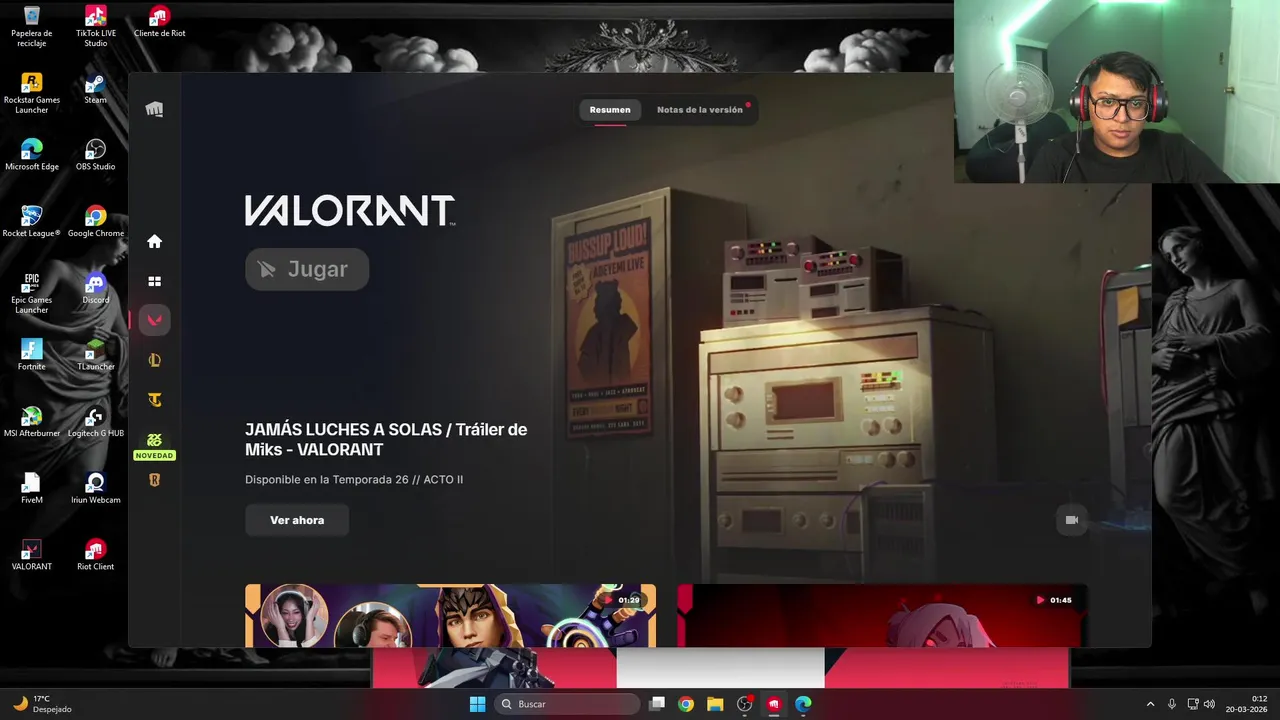
Task: Open Cliente de Riot desktop icon
Action: 159,22
